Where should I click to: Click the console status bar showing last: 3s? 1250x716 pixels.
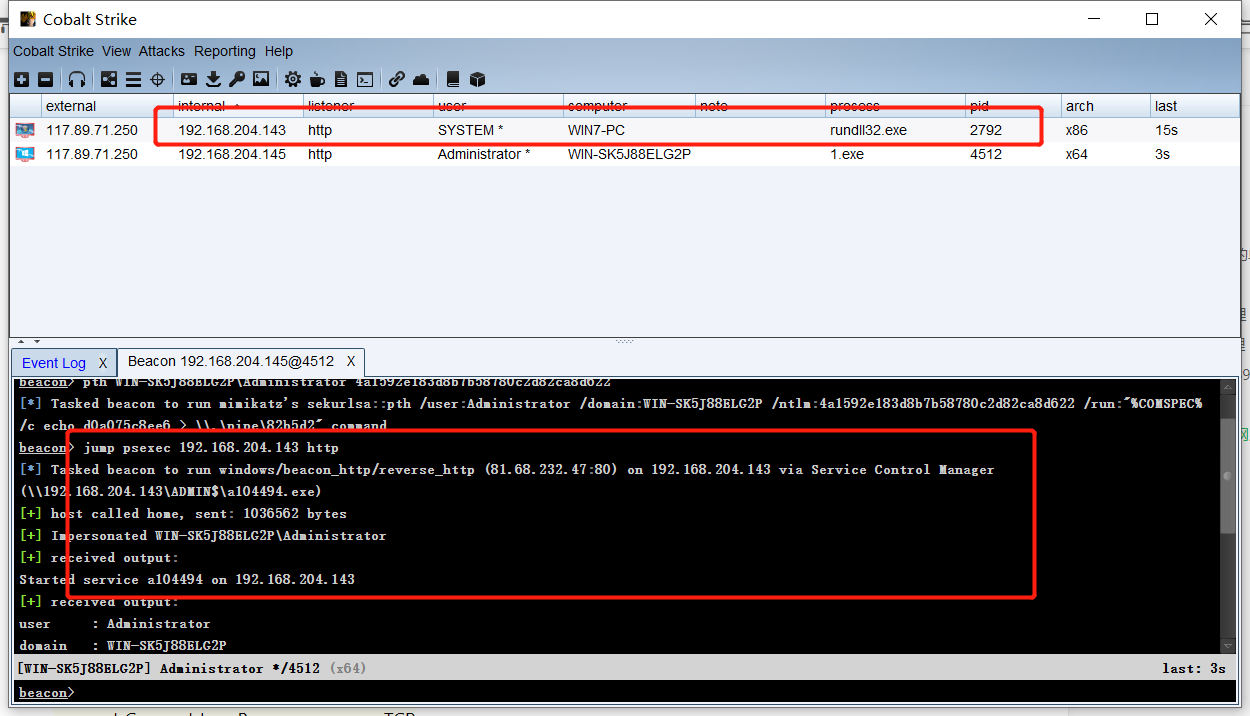pos(626,668)
